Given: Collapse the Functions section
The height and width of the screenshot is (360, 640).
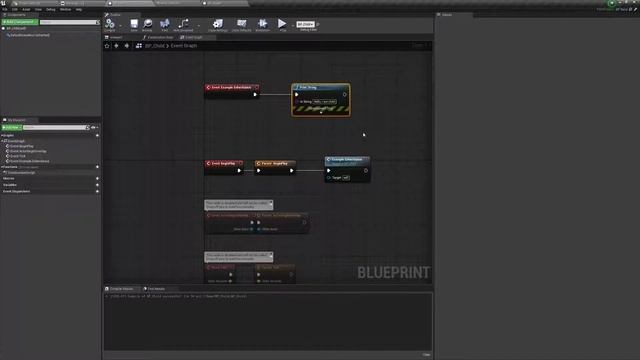Looking at the screenshot, I should [x=2, y=167].
